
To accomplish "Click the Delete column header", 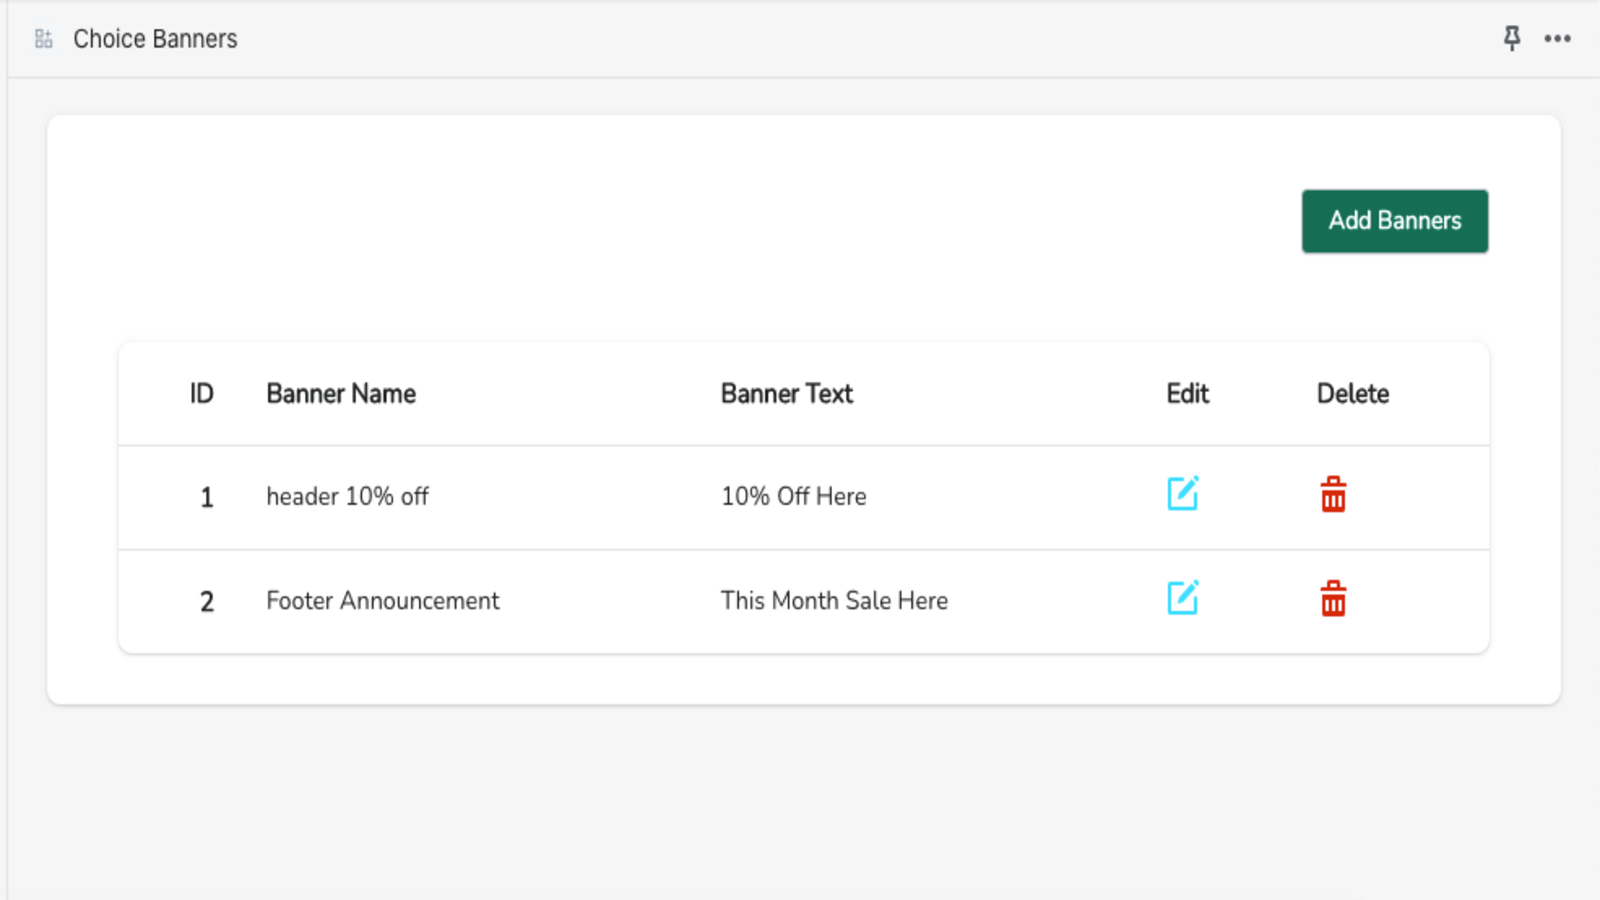I will (x=1353, y=394).
